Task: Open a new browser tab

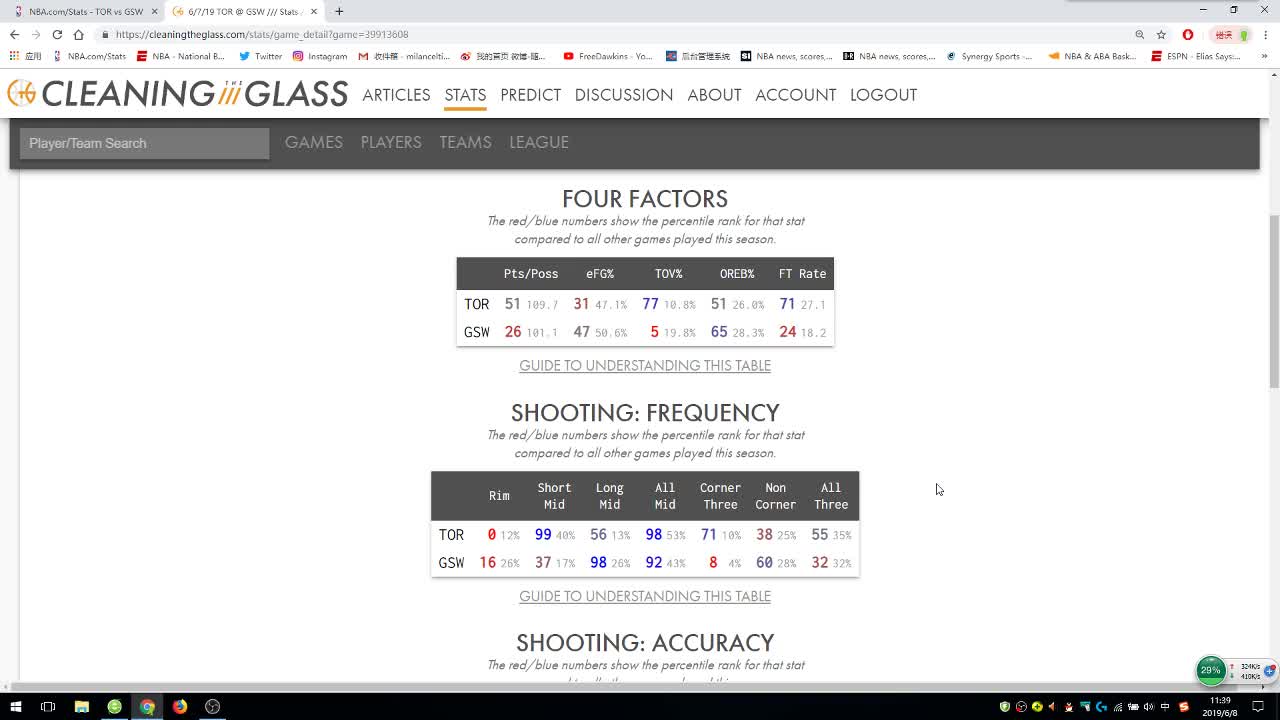Action: point(339,11)
